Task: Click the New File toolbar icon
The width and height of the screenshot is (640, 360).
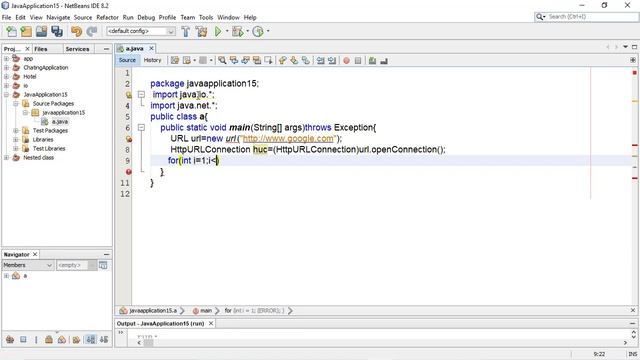Action: (11, 31)
